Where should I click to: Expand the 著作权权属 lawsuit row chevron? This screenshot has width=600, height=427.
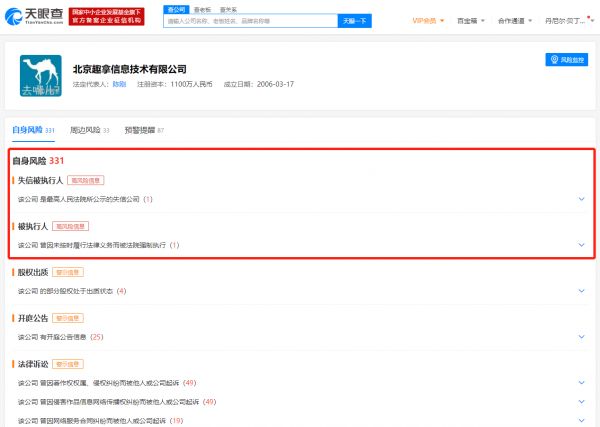coord(581,383)
